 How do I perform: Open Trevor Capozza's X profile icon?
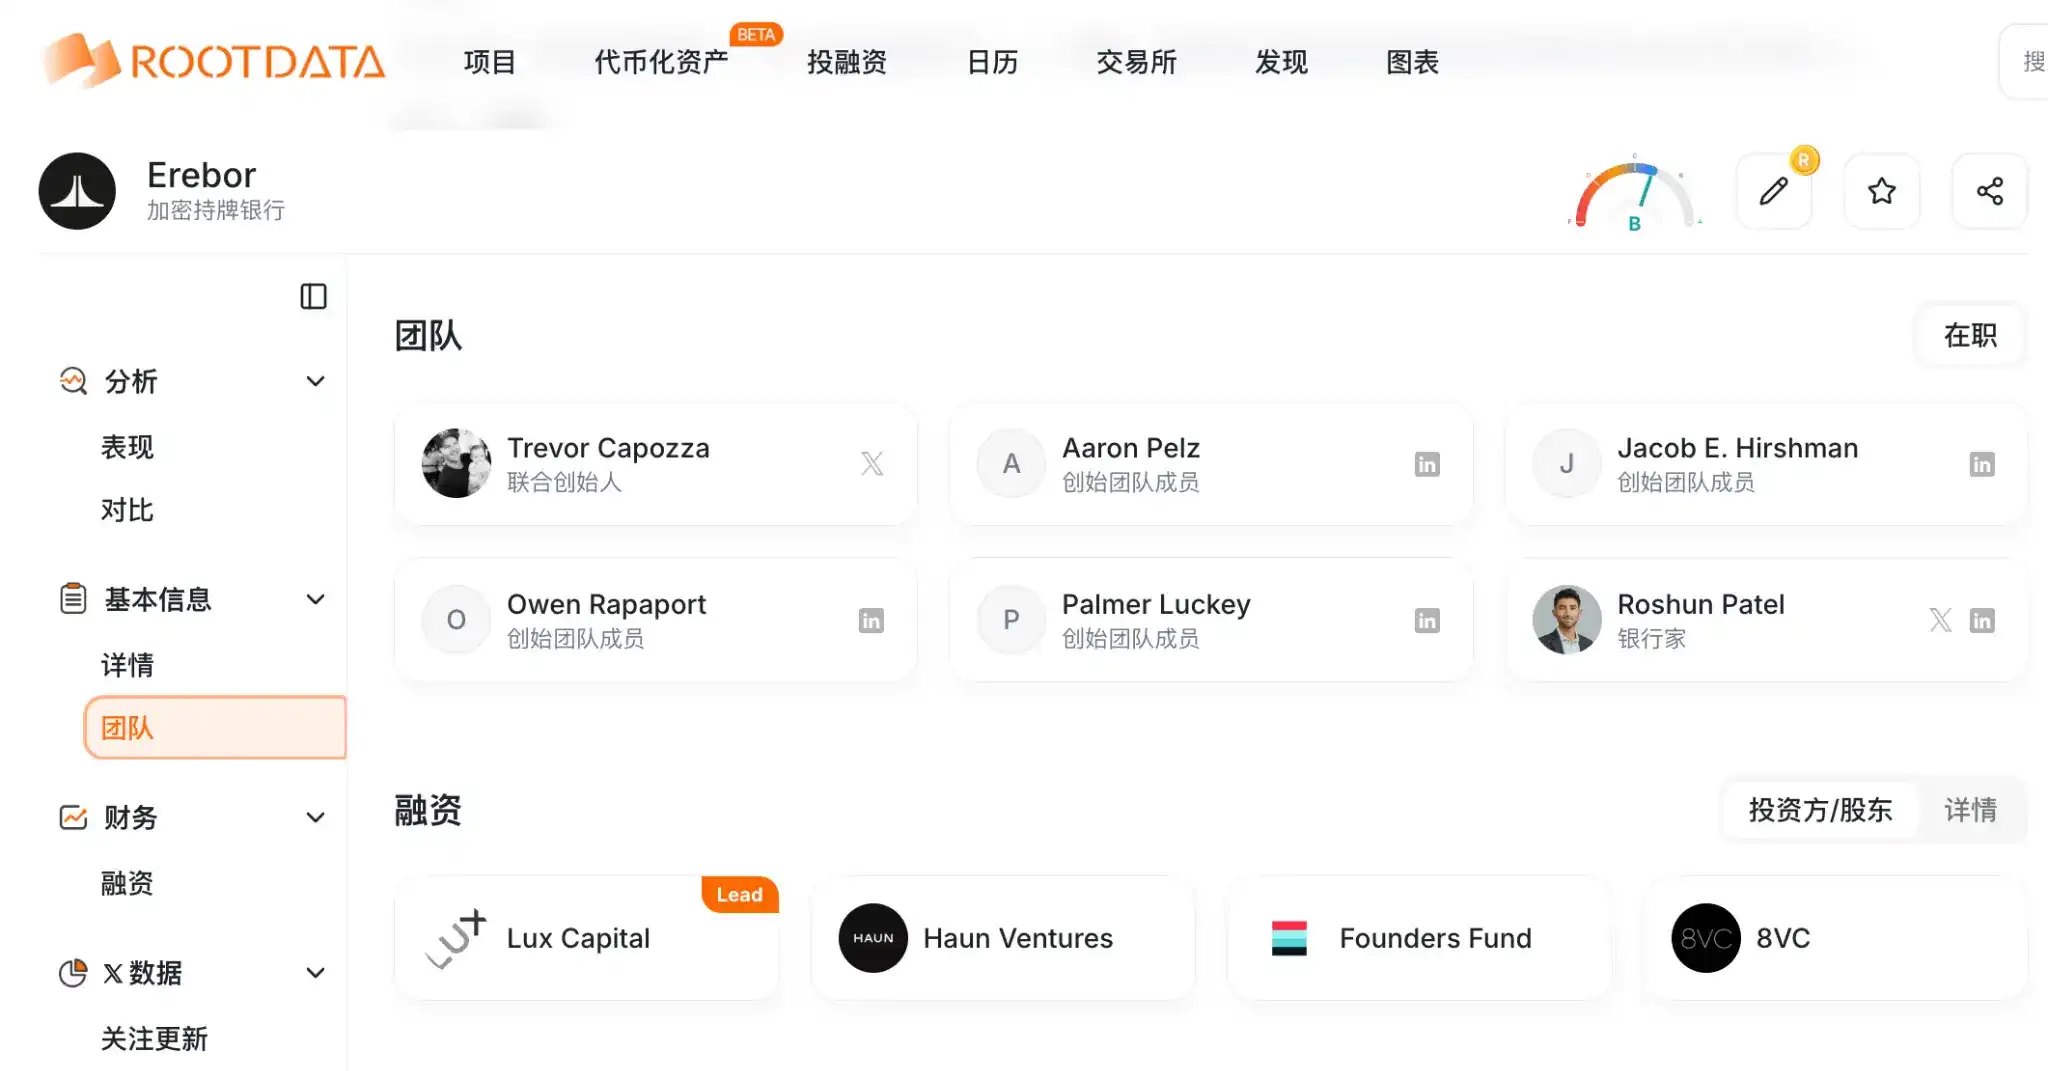tap(872, 464)
